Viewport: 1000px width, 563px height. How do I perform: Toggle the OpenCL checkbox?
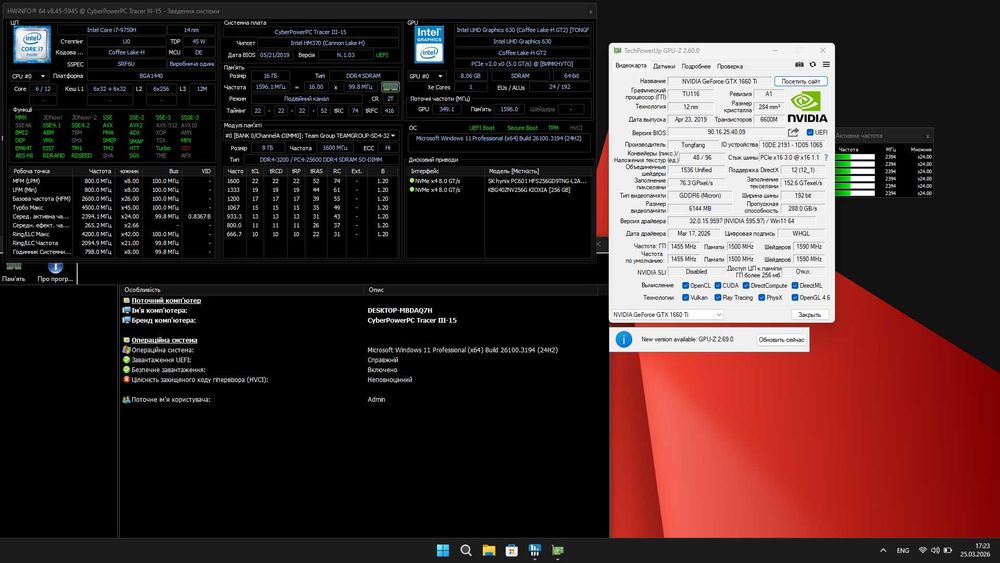pos(685,286)
